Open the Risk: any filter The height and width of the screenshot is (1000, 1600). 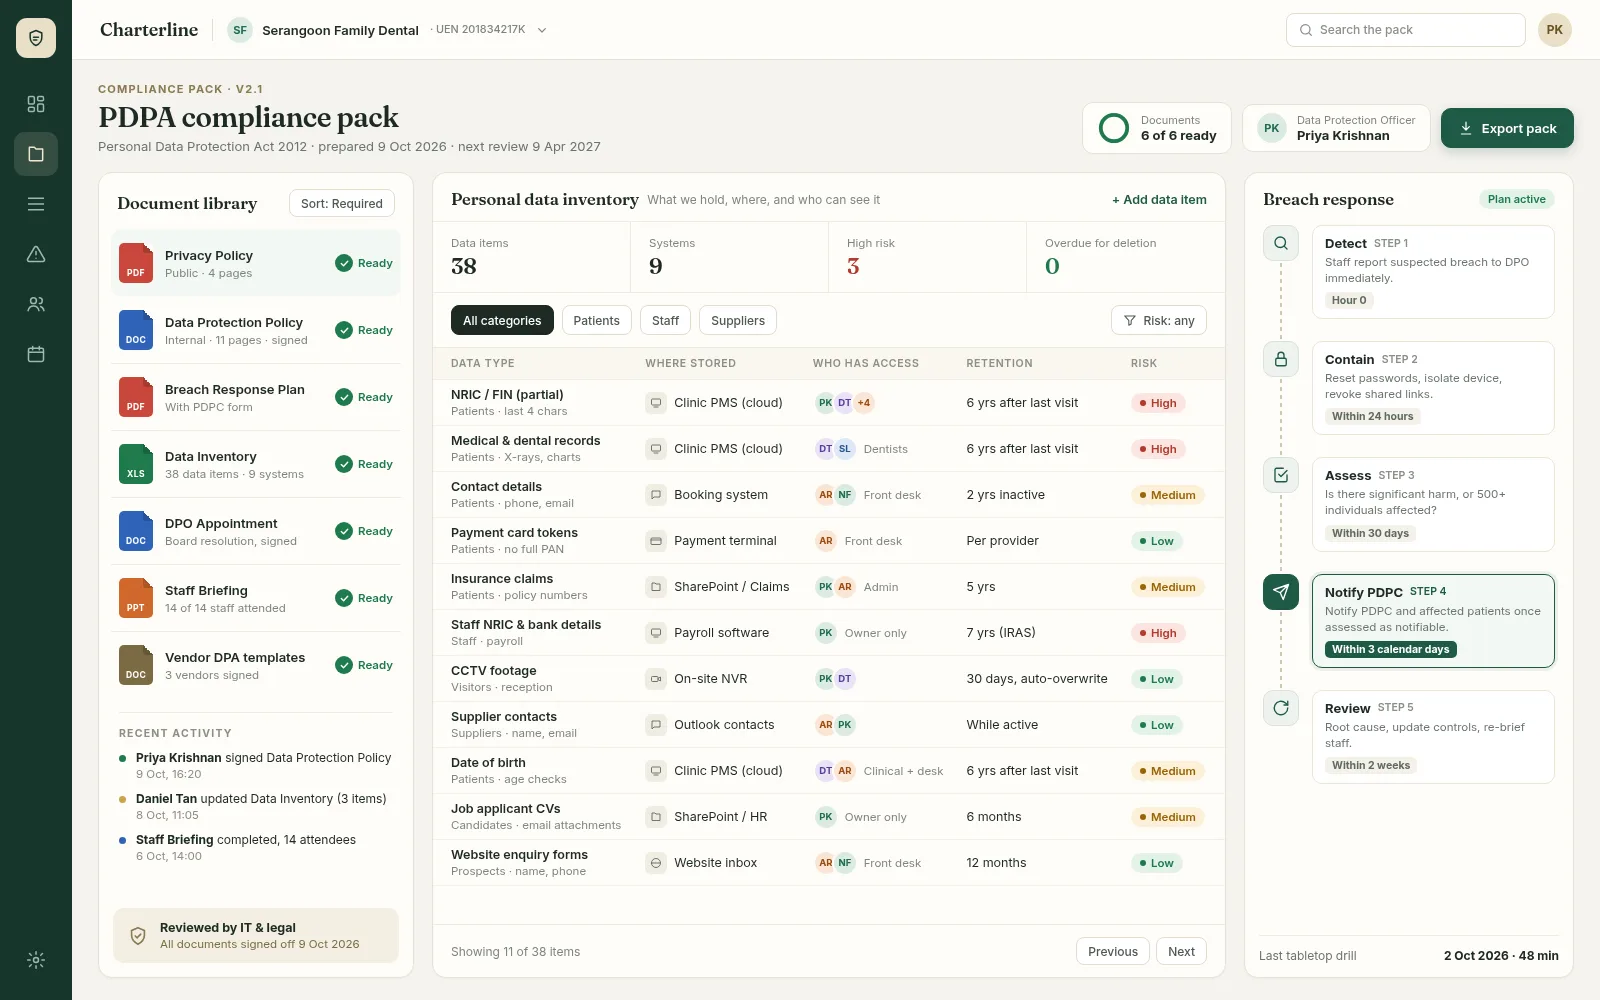[x=1159, y=320]
